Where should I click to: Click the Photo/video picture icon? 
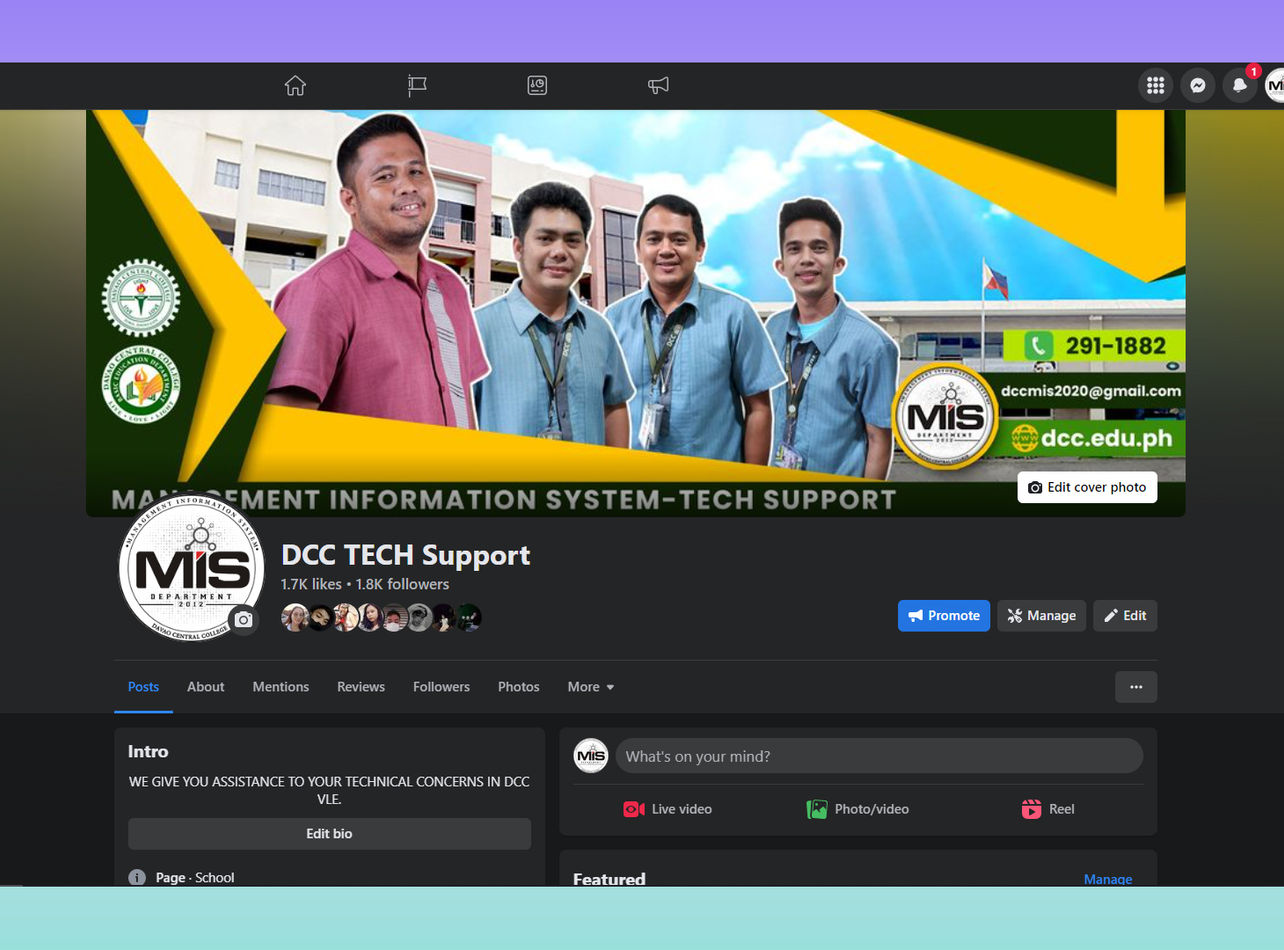(x=817, y=809)
